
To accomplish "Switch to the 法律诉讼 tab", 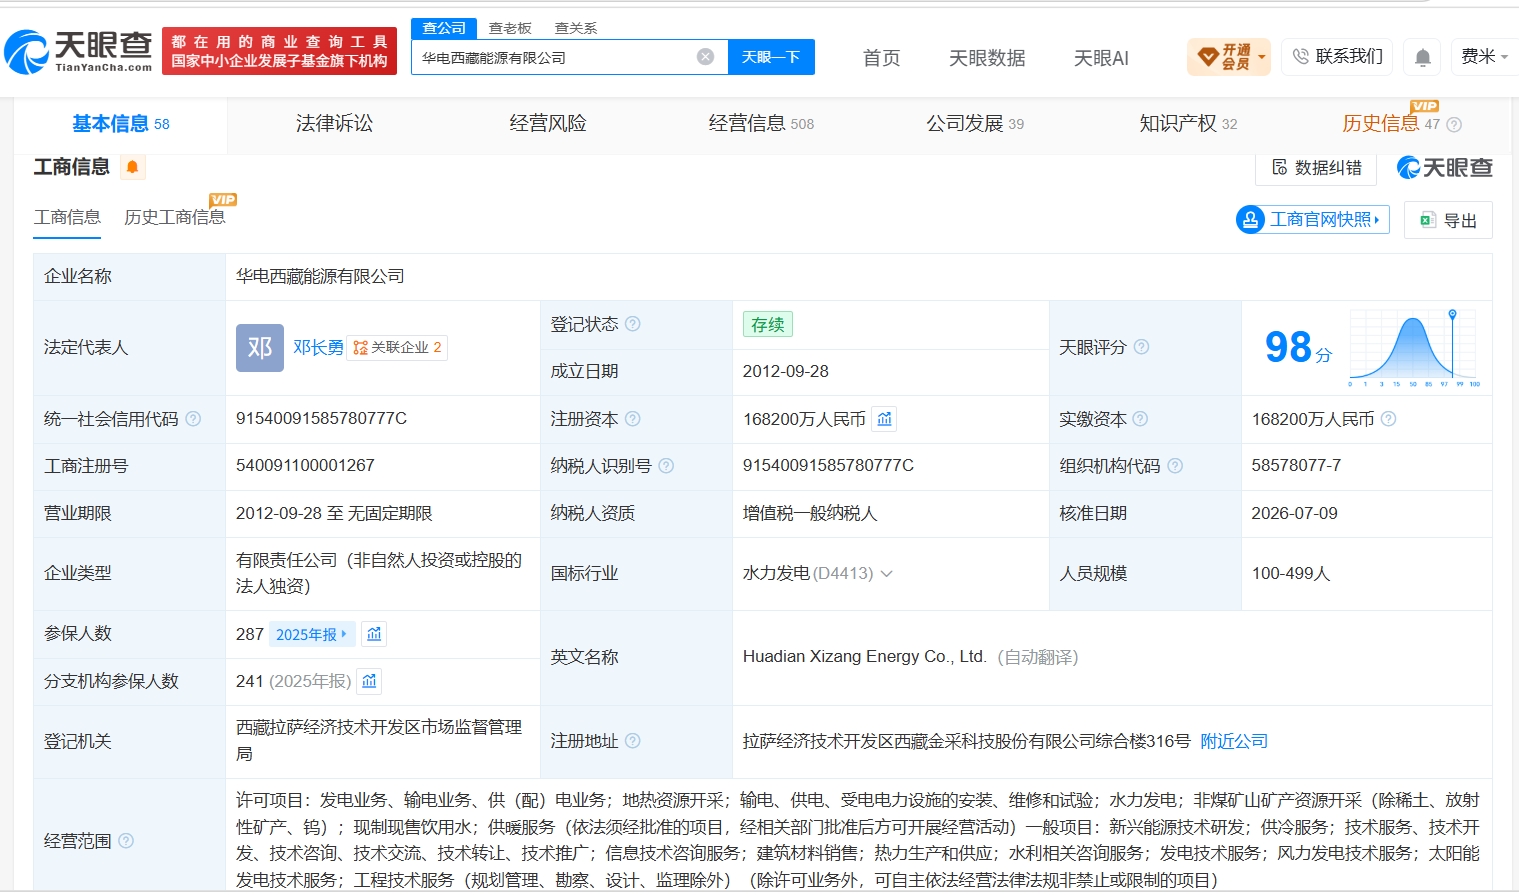I will coord(334,123).
